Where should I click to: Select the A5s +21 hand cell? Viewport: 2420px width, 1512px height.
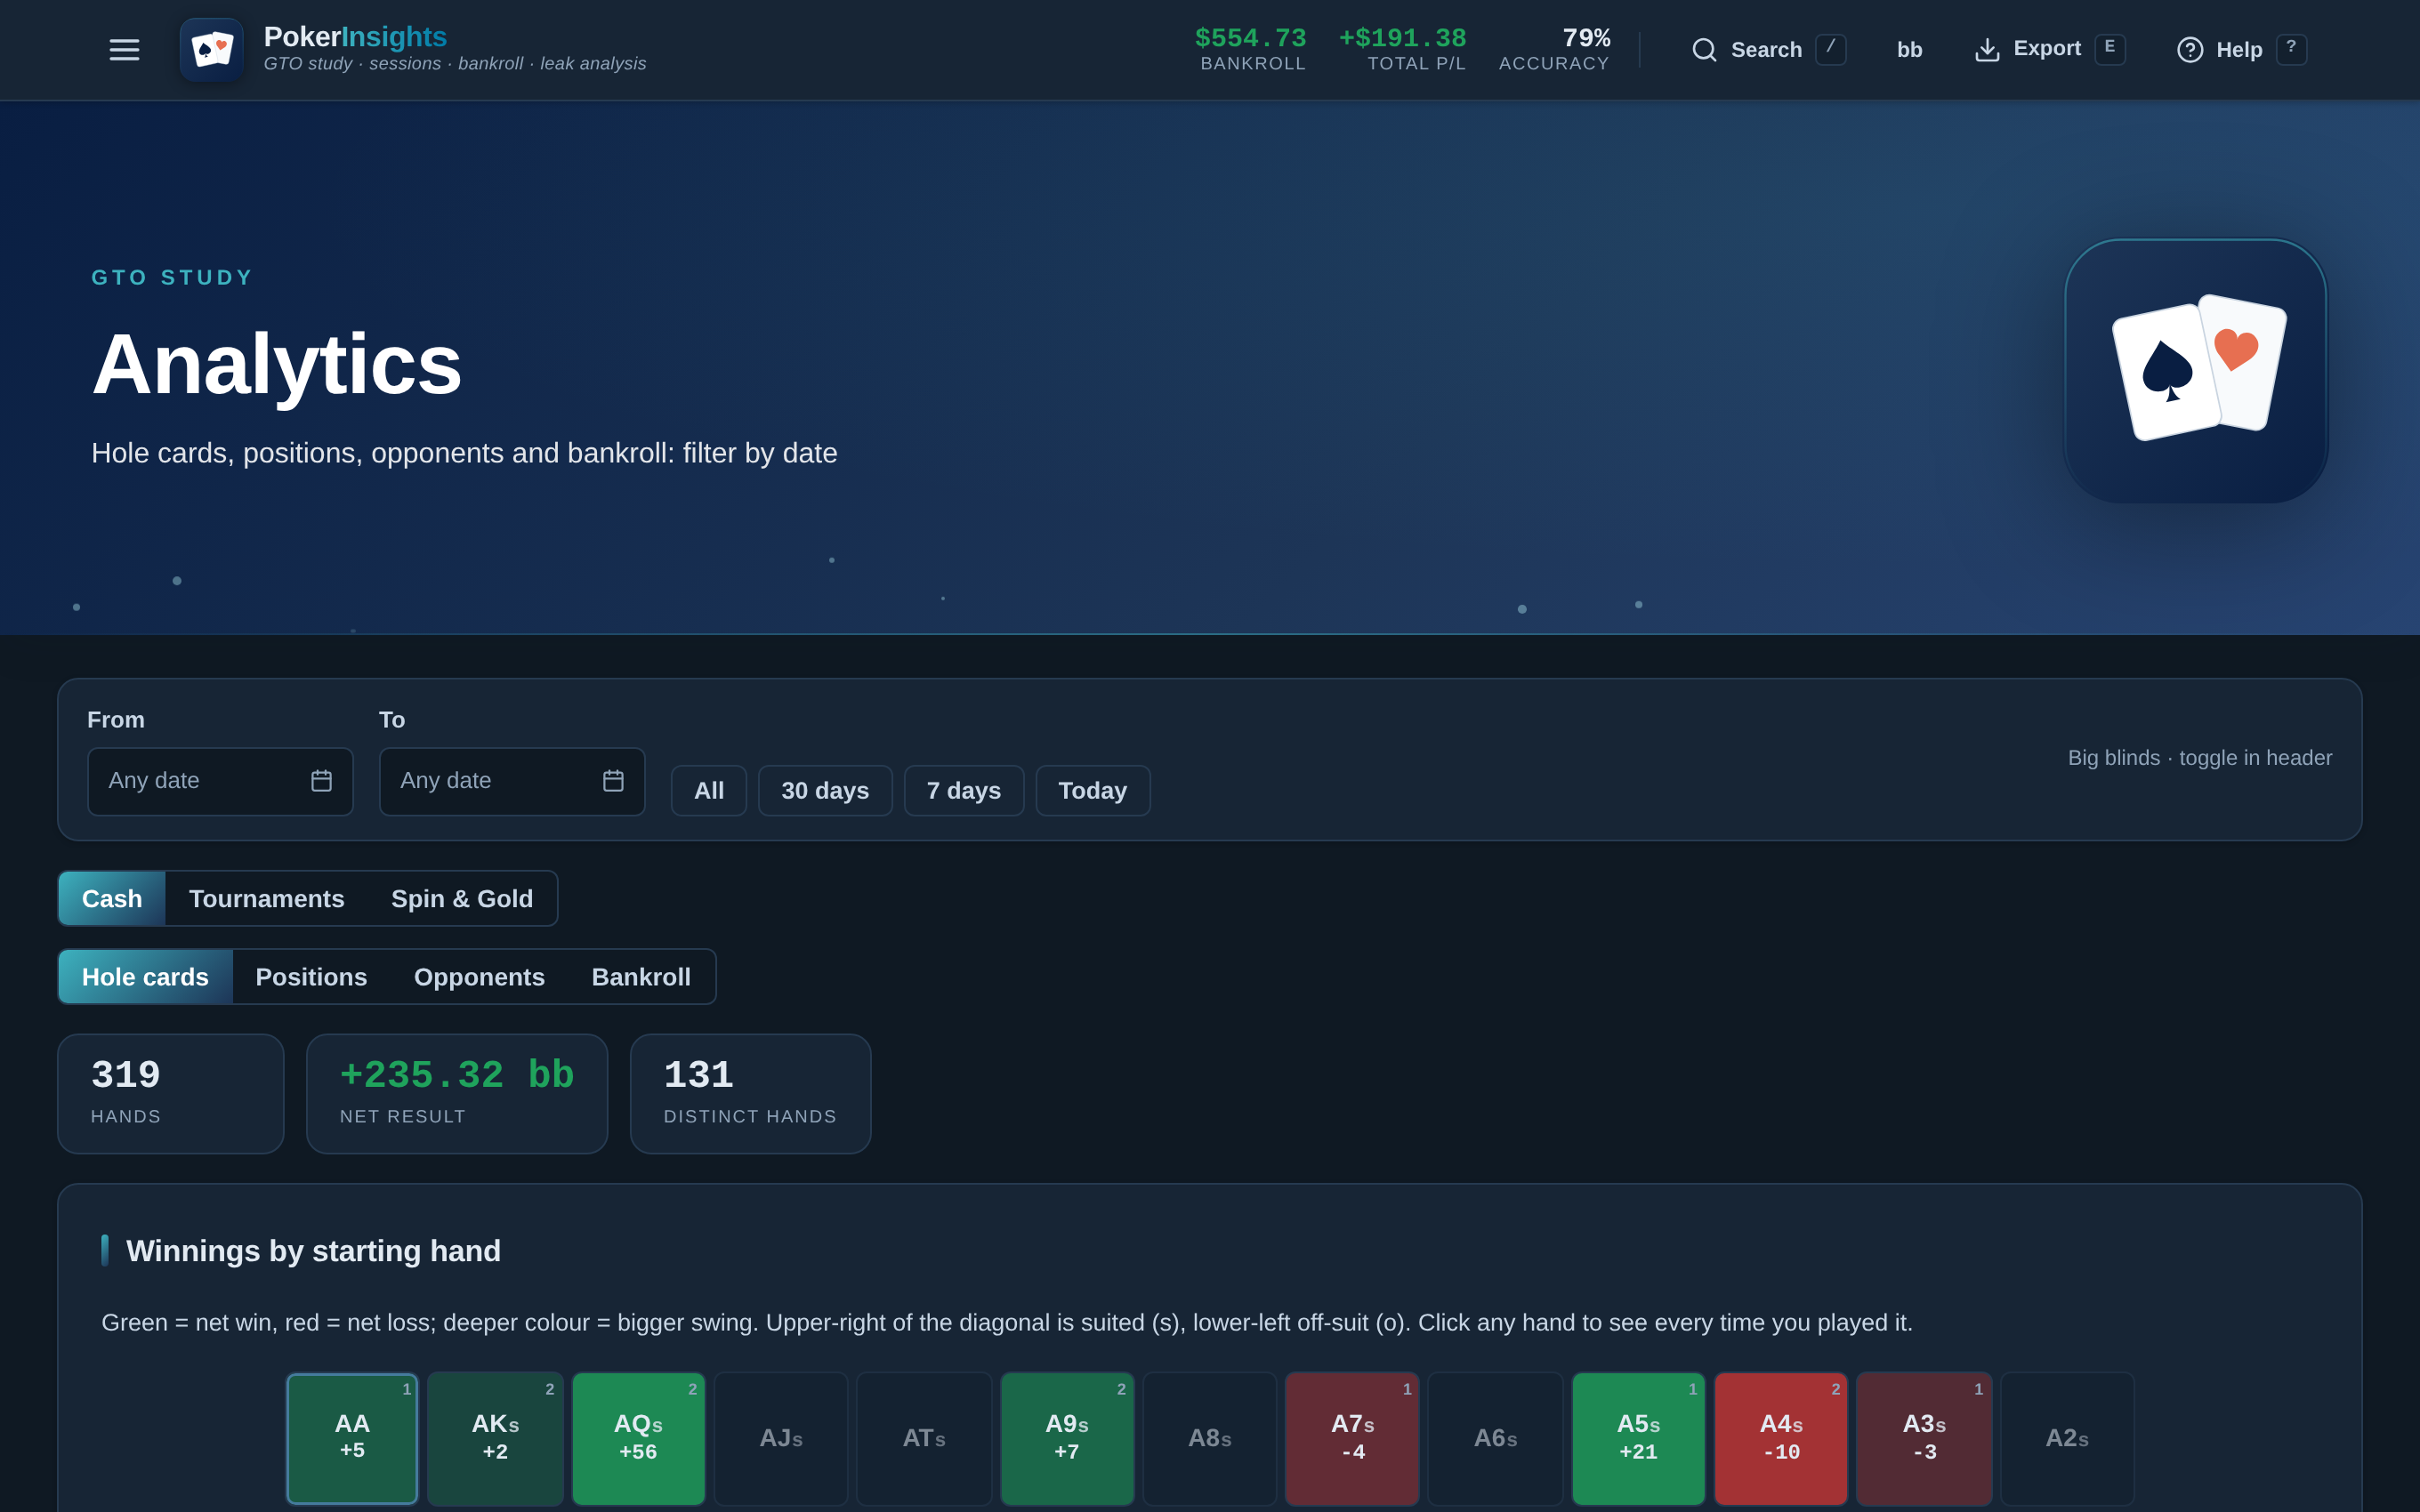[x=1638, y=1438]
